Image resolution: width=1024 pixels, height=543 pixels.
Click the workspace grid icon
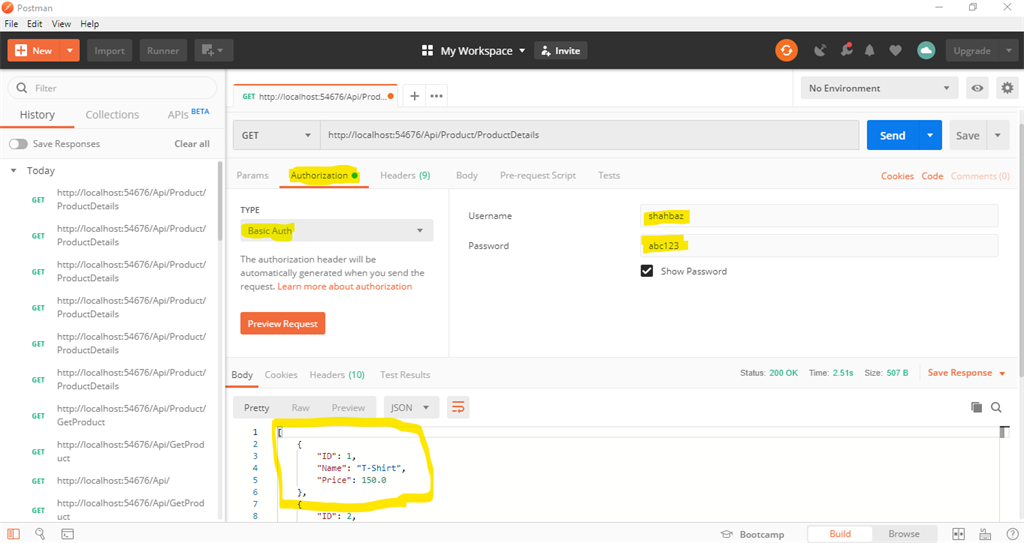(427, 50)
